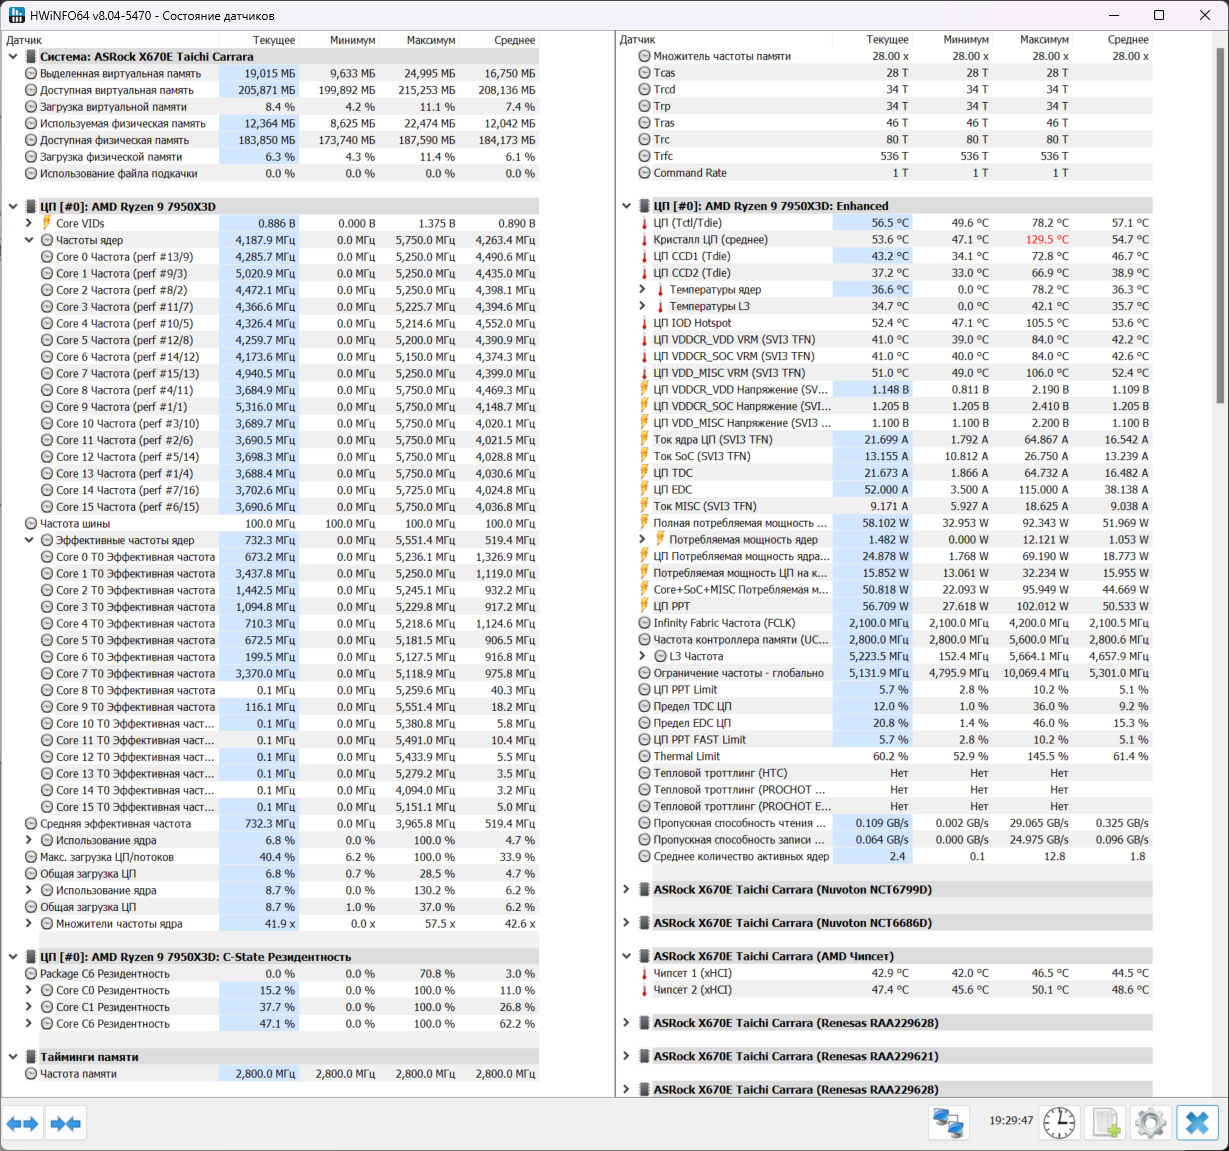This screenshot has width=1229, height=1151.
Task: Collapse the Система: ASRock X670E Taichi Carrara group
Action: pos(13,57)
